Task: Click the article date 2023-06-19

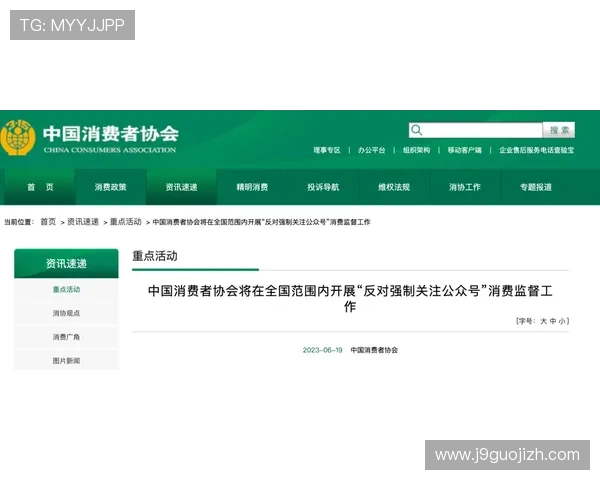Action: 323,350
